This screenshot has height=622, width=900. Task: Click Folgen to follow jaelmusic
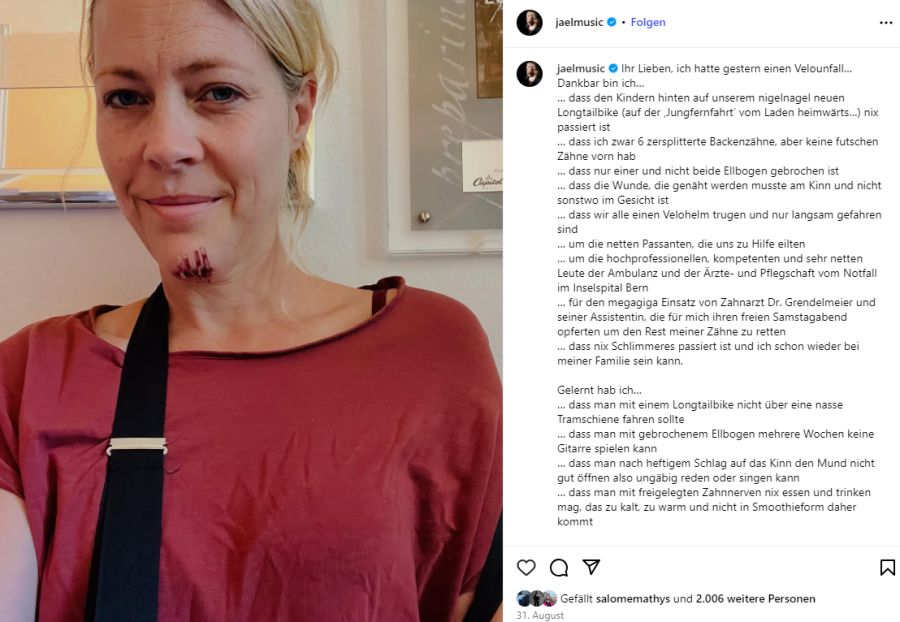648,22
